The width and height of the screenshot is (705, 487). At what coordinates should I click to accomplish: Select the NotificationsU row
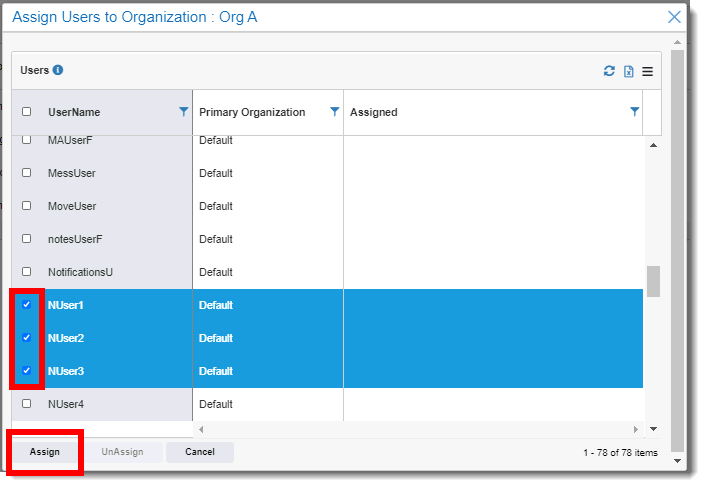(x=327, y=272)
